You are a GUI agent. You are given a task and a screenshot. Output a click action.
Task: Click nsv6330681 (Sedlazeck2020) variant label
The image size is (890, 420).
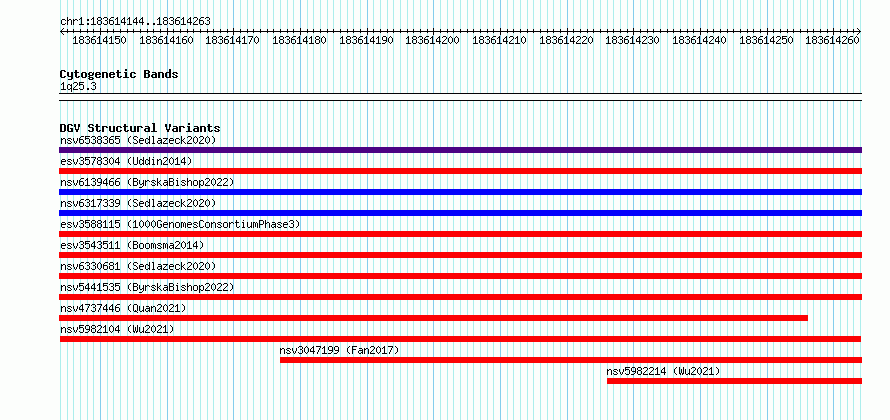coord(138,266)
